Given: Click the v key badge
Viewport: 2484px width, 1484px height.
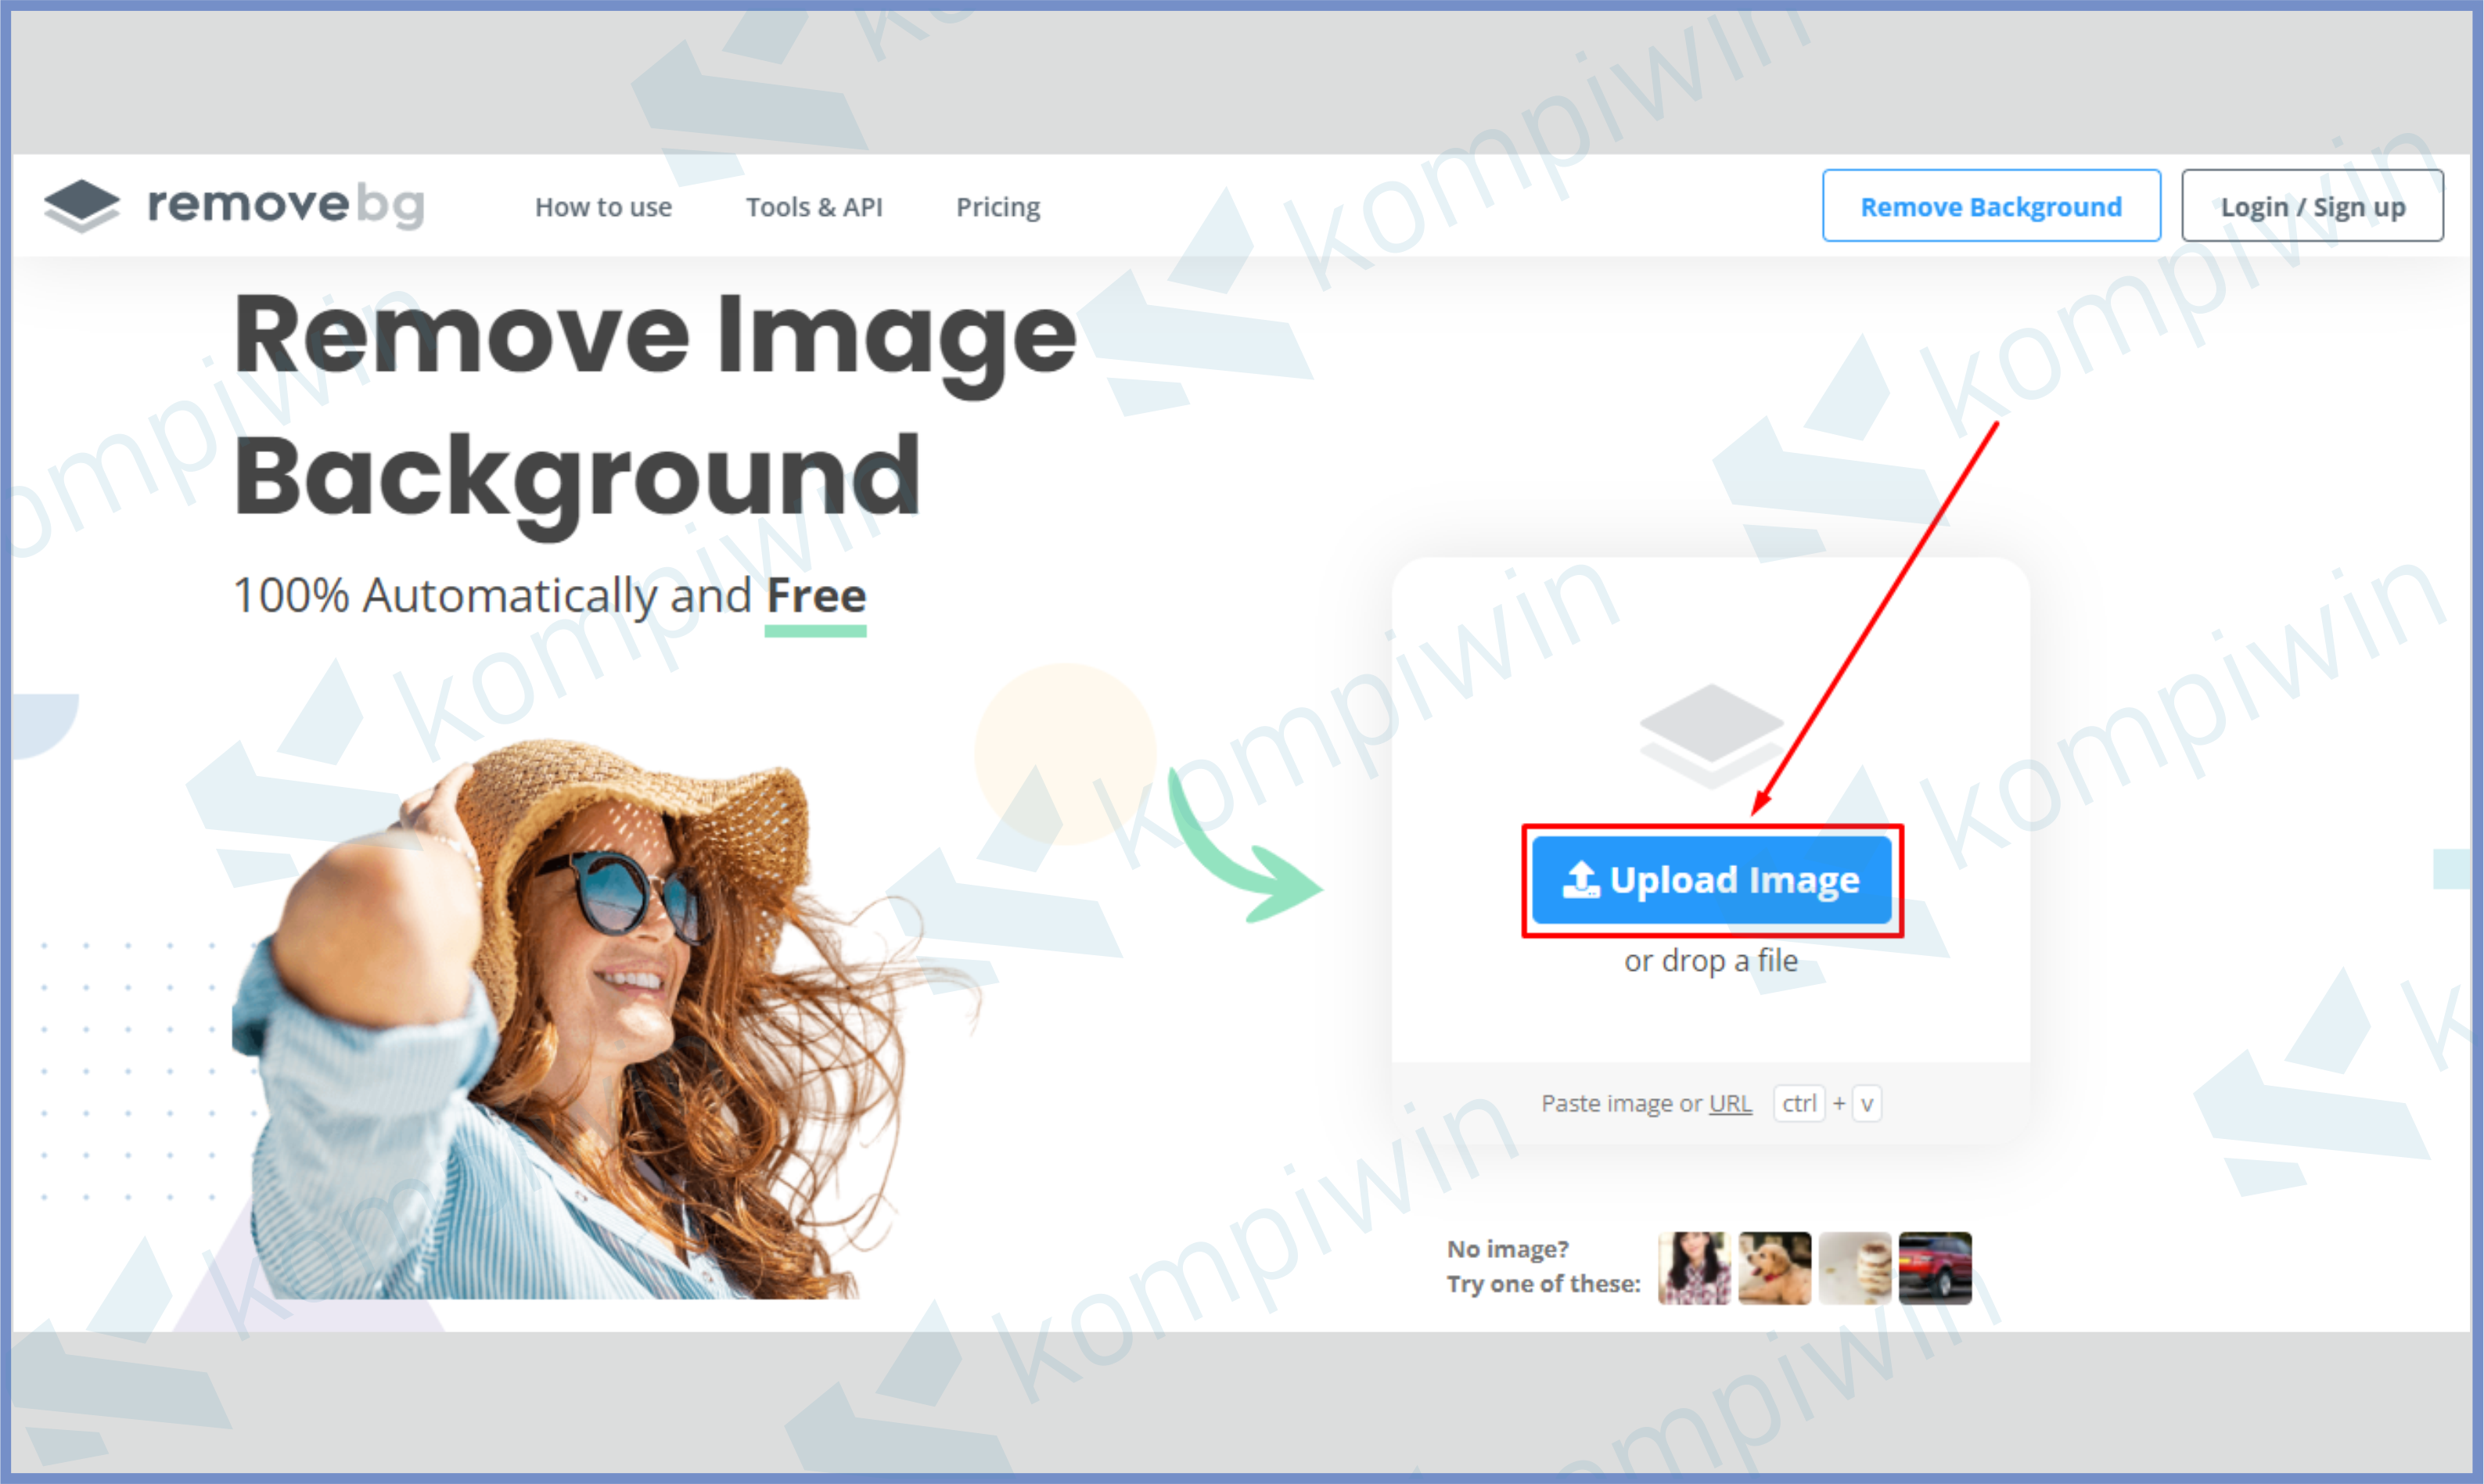Looking at the screenshot, I should [1866, 1103].
